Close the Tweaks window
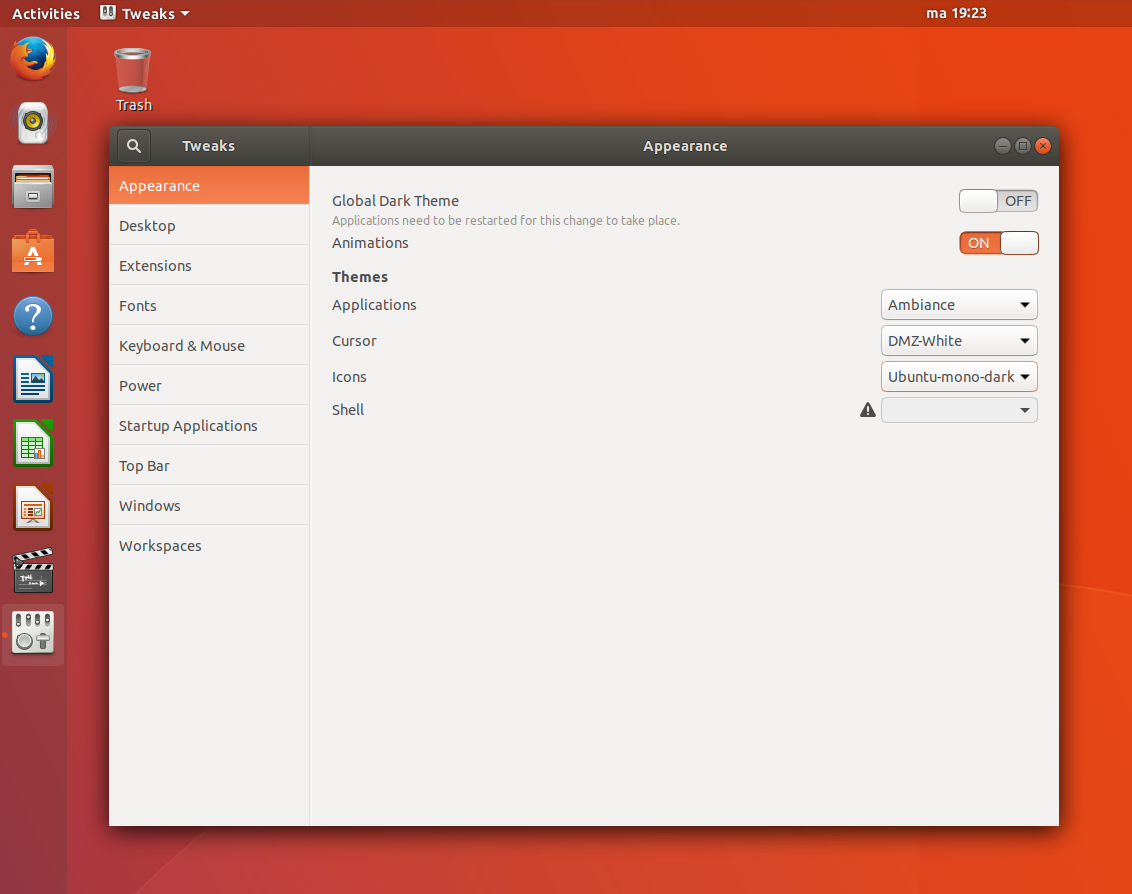The width and height of the screenshot is (1132, 894). tap(1042, 146)
